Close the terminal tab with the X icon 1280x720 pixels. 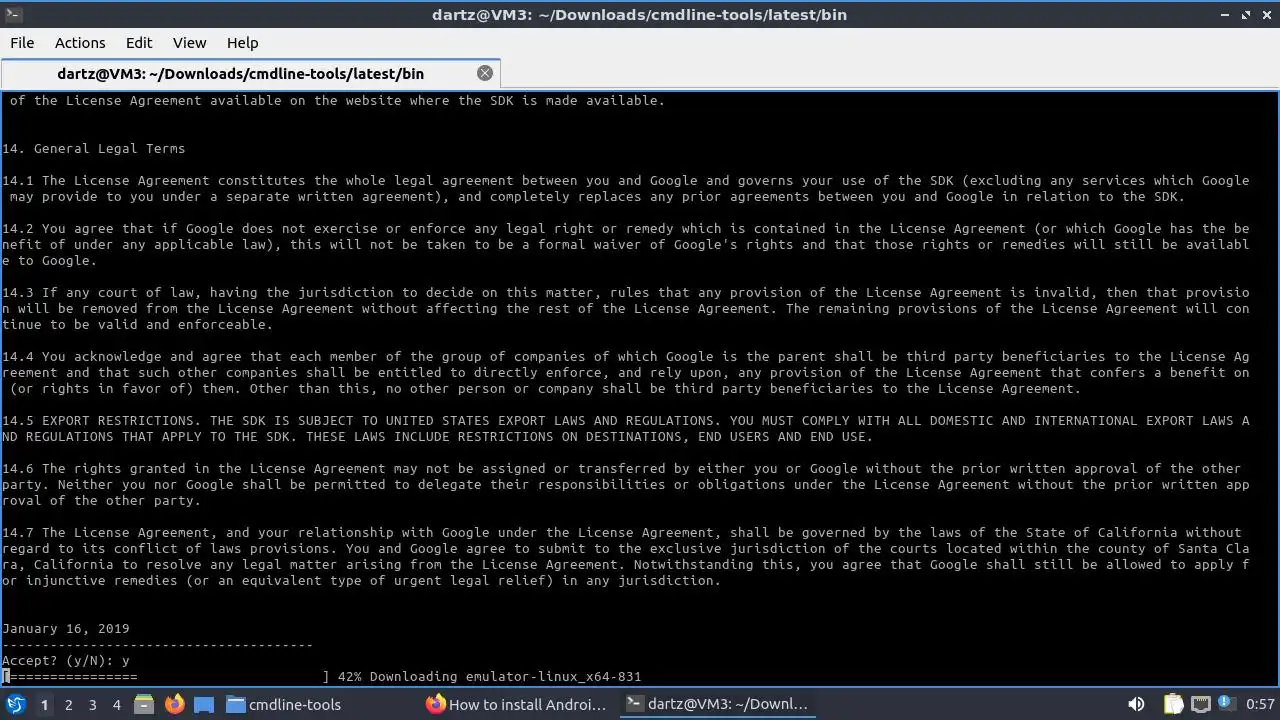pos(485,73)
